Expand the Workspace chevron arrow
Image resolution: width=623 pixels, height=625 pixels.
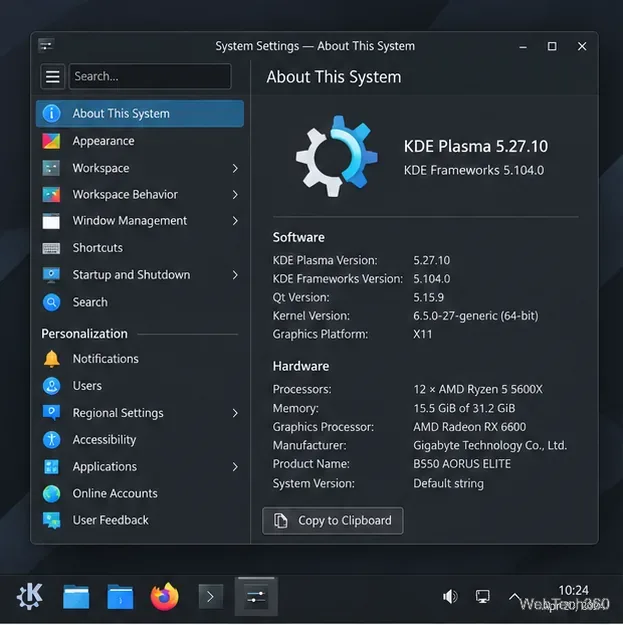pyautogui.click(x=235, y=168)
